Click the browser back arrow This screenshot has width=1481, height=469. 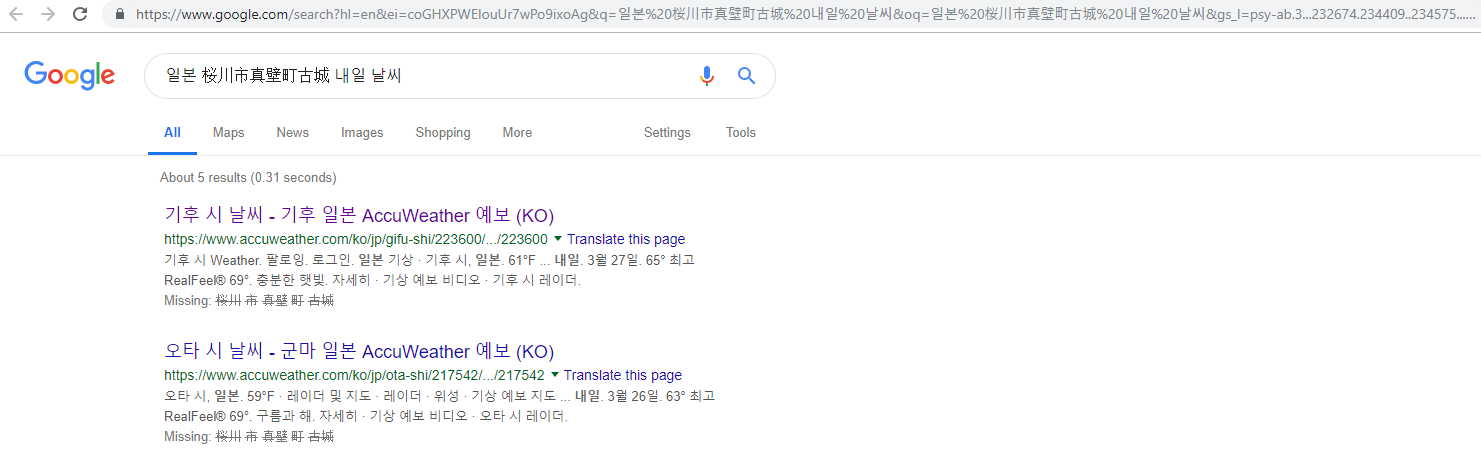coord(16,15)
